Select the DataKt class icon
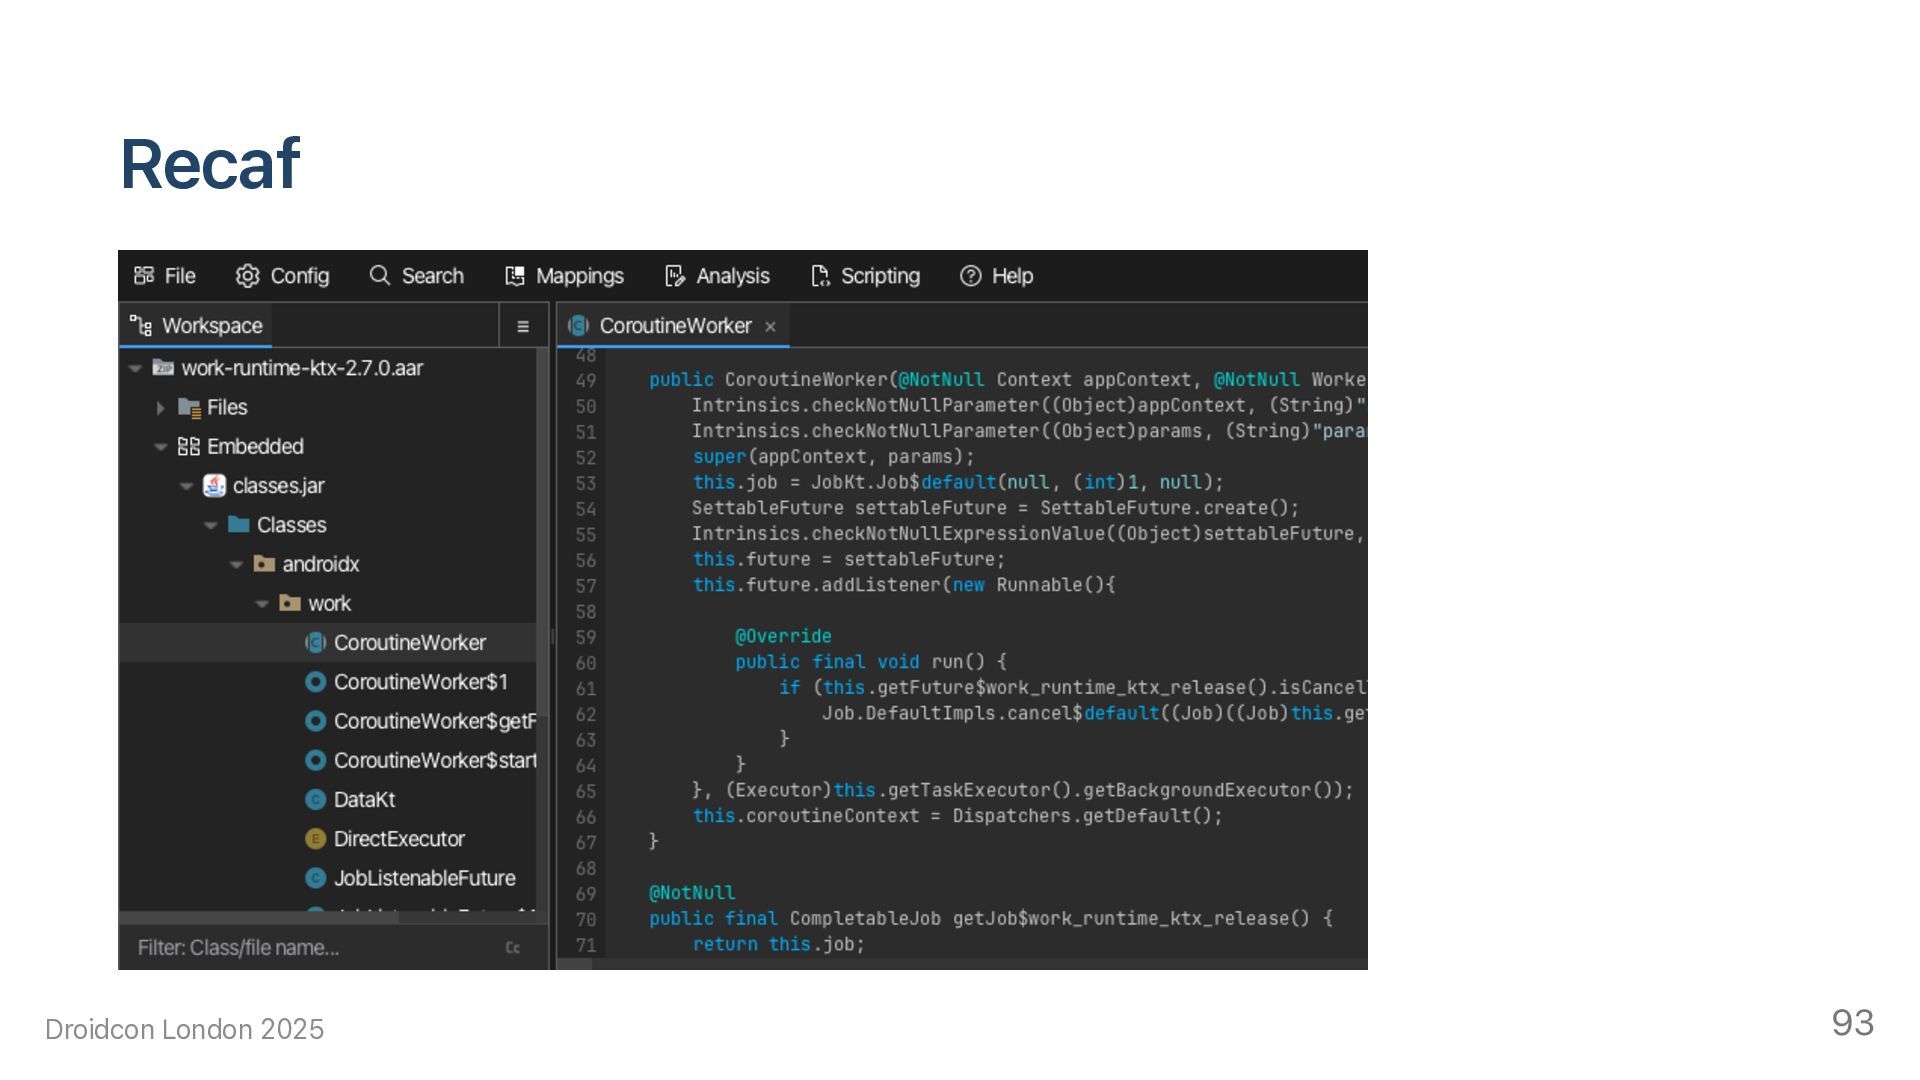Screen dimensions: 1920x1080 pos(315,800)
